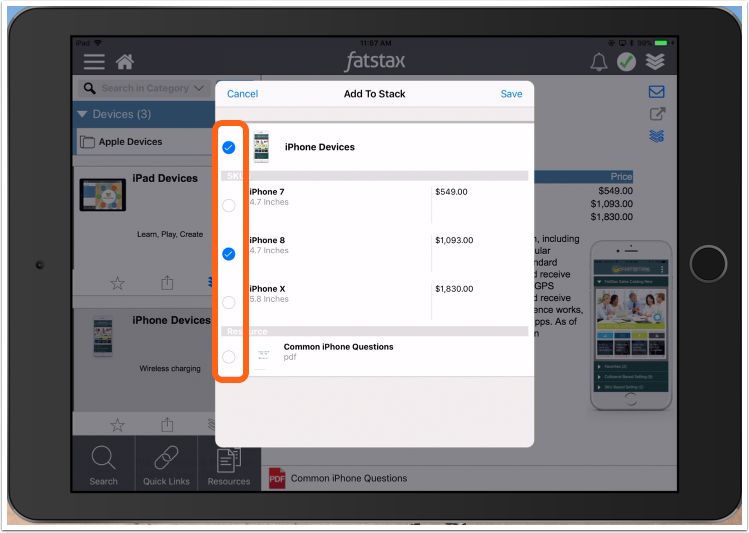Click Common iPhone Questions pdf thumbnail
The image size is (749, 533).
263,356
